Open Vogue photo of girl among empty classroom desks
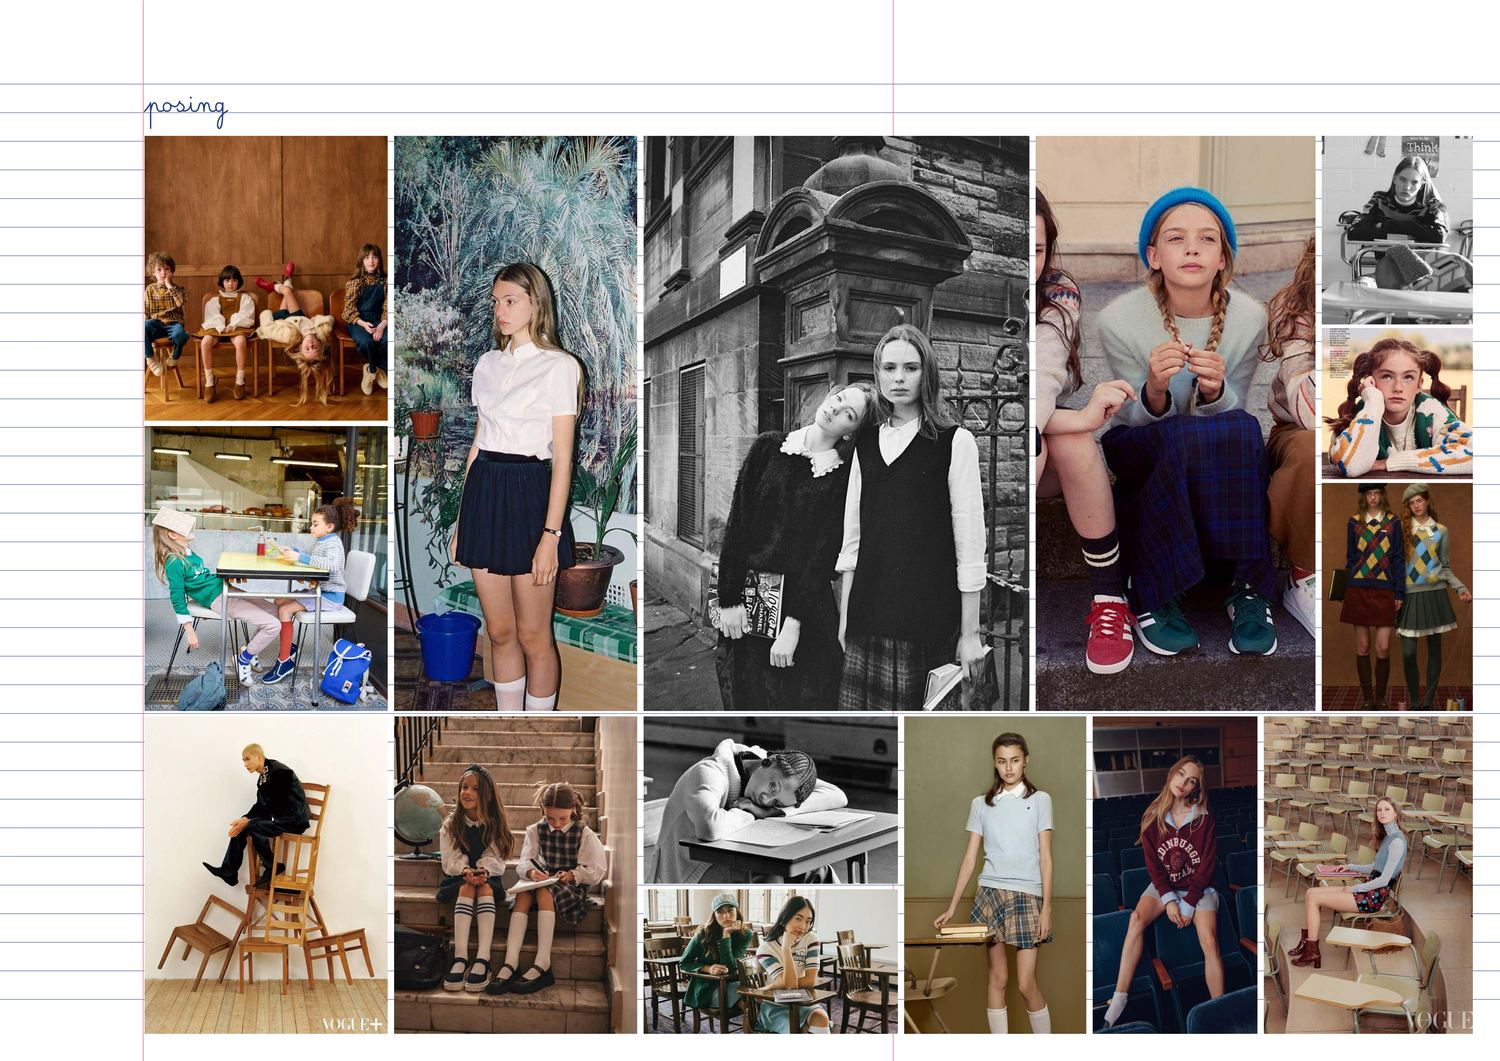Screen dimensions: 1500x1061 [x=1368, y=875]
